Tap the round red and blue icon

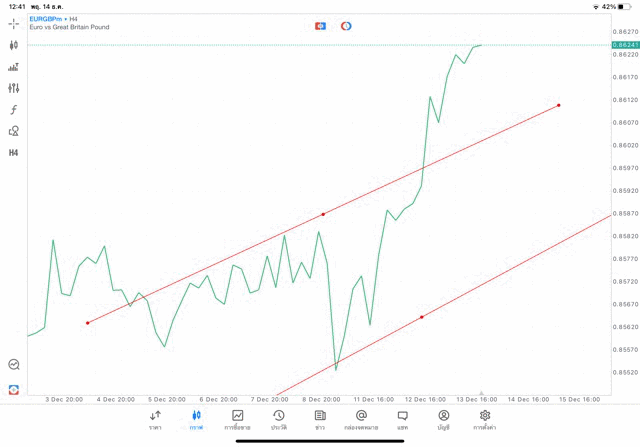pos(346,26)
